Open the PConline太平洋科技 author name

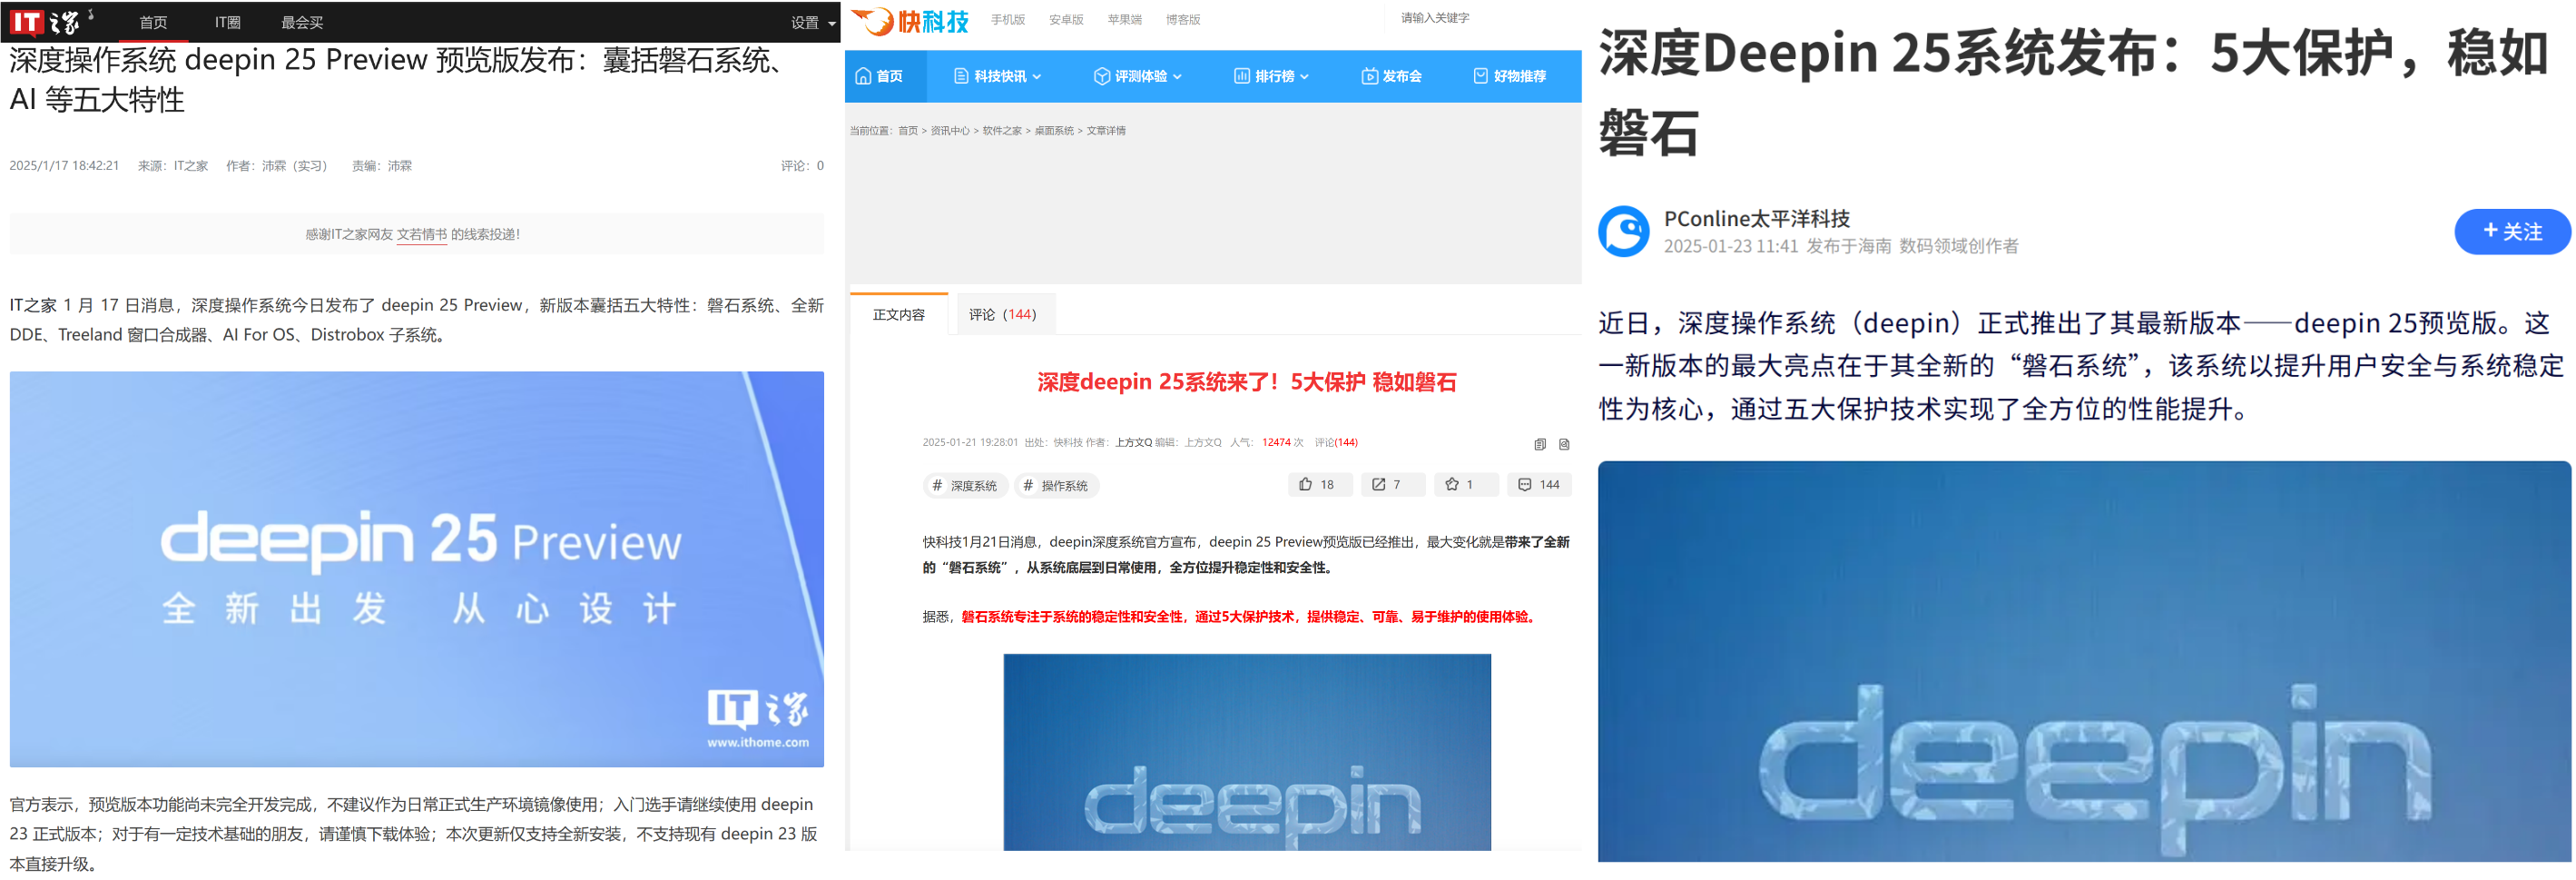(x=1756, y=219)
